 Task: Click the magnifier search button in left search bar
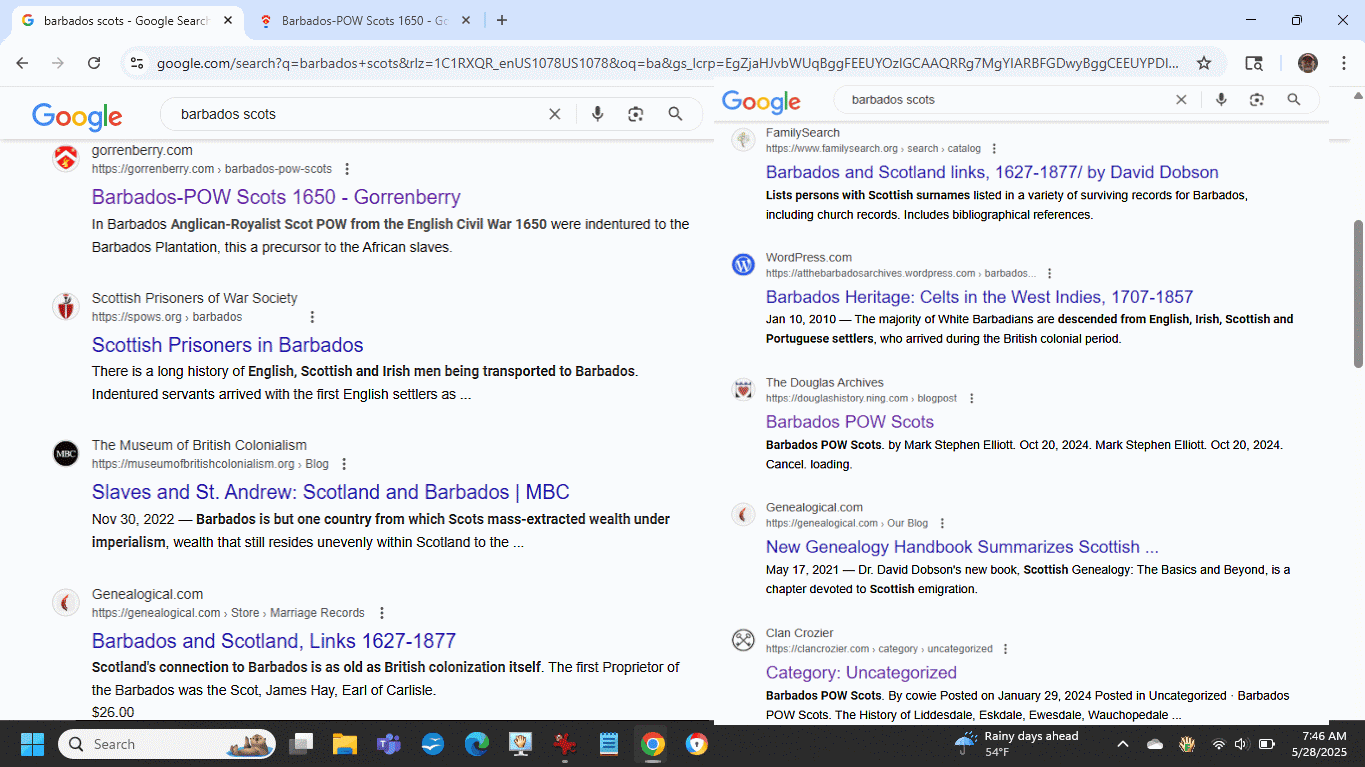(x=676, y=114)
